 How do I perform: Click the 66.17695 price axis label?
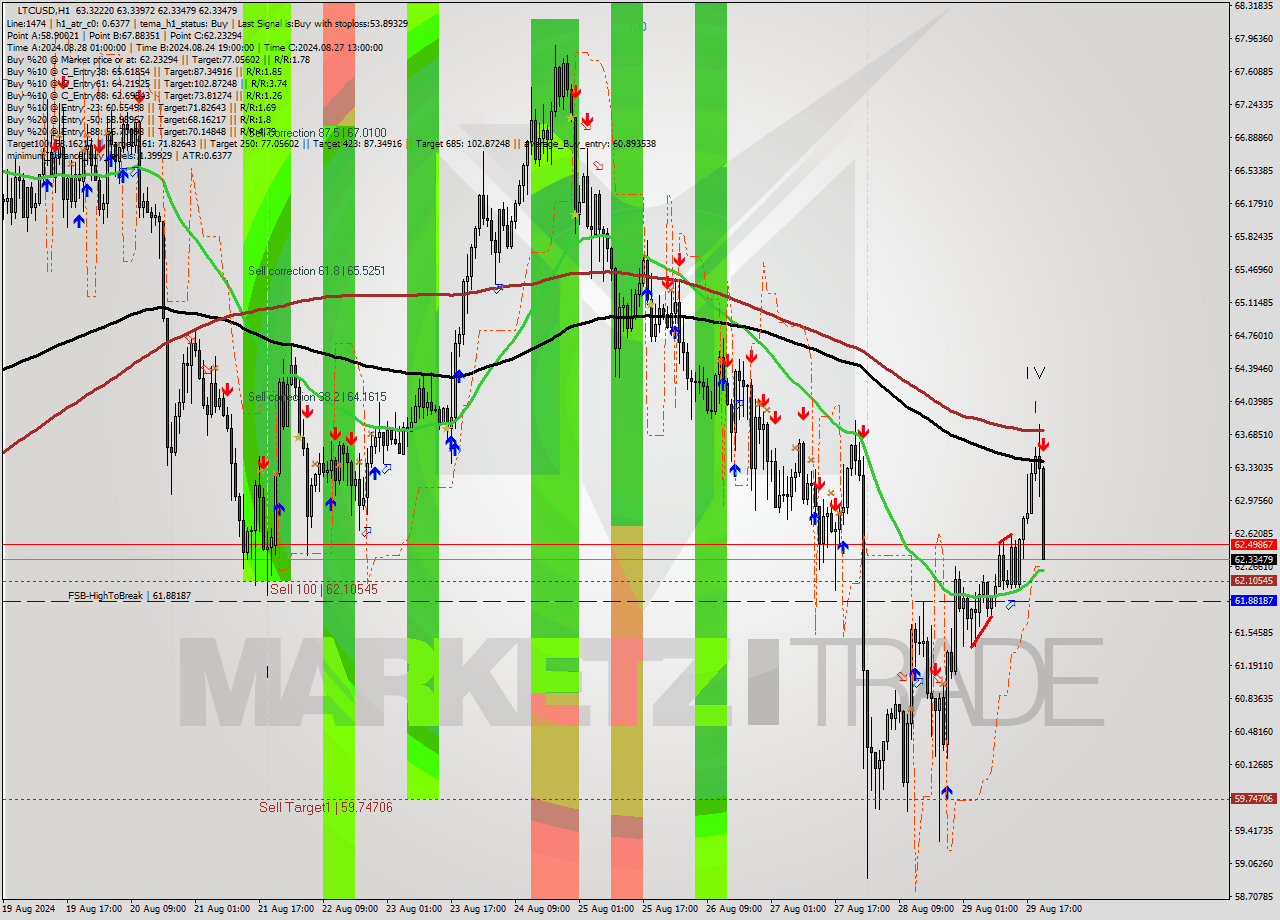[x=1253, y=204]
